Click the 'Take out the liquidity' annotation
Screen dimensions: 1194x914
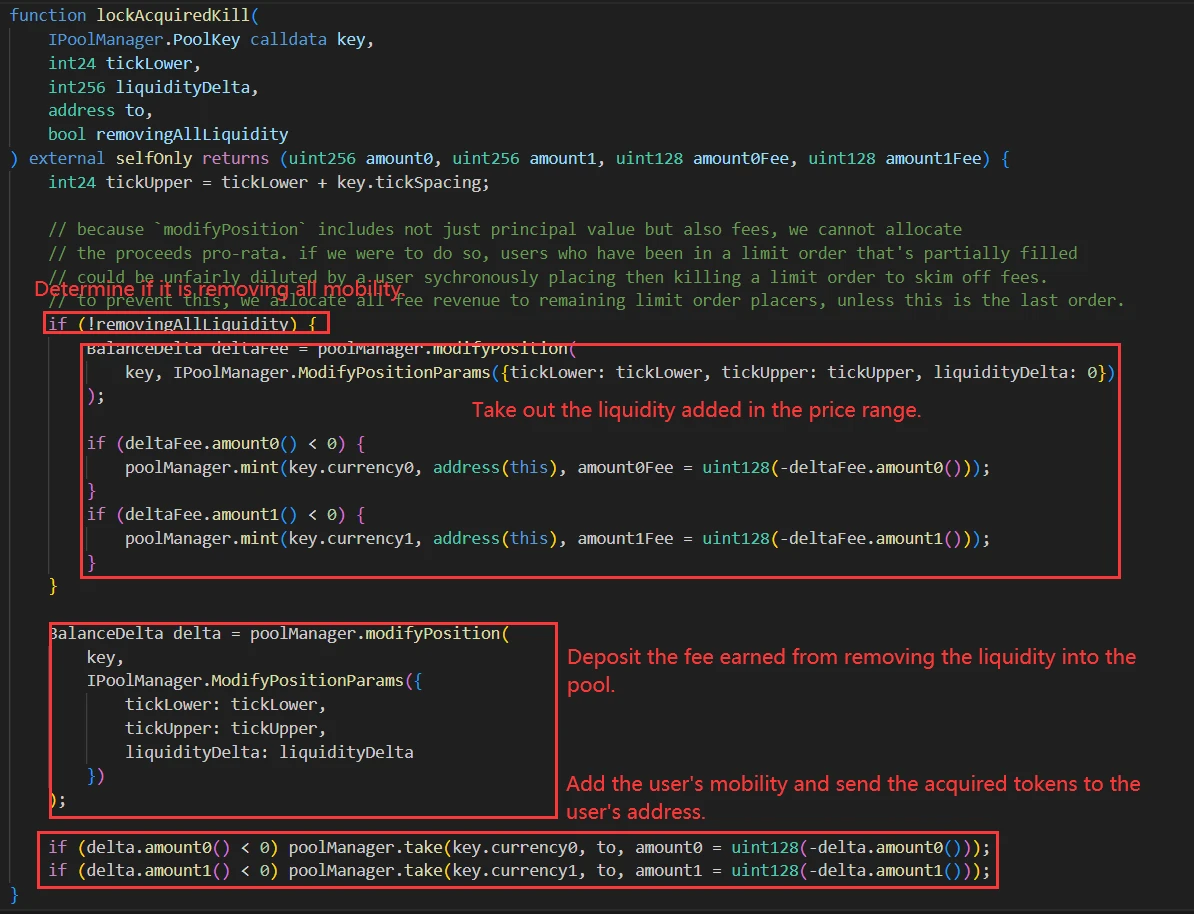coord(695,410)
